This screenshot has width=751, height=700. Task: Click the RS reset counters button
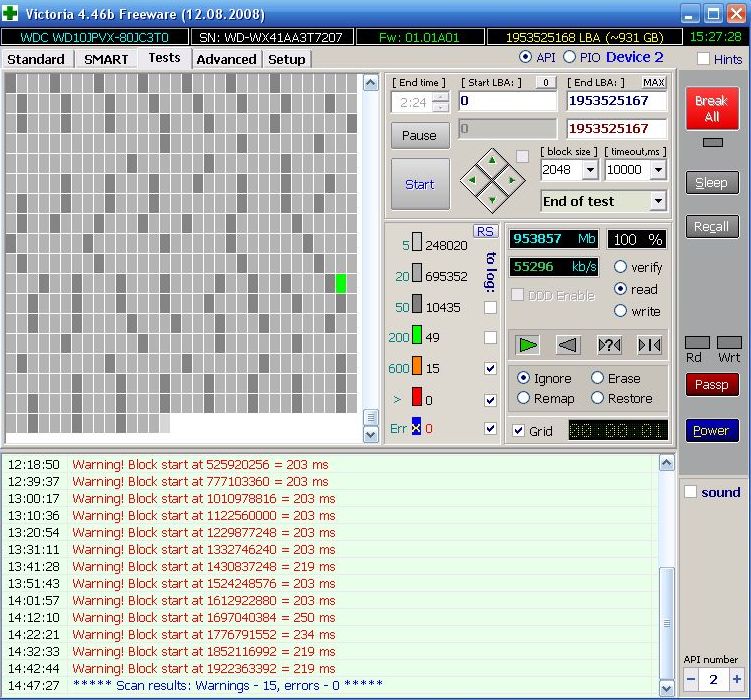coord(485,232)
